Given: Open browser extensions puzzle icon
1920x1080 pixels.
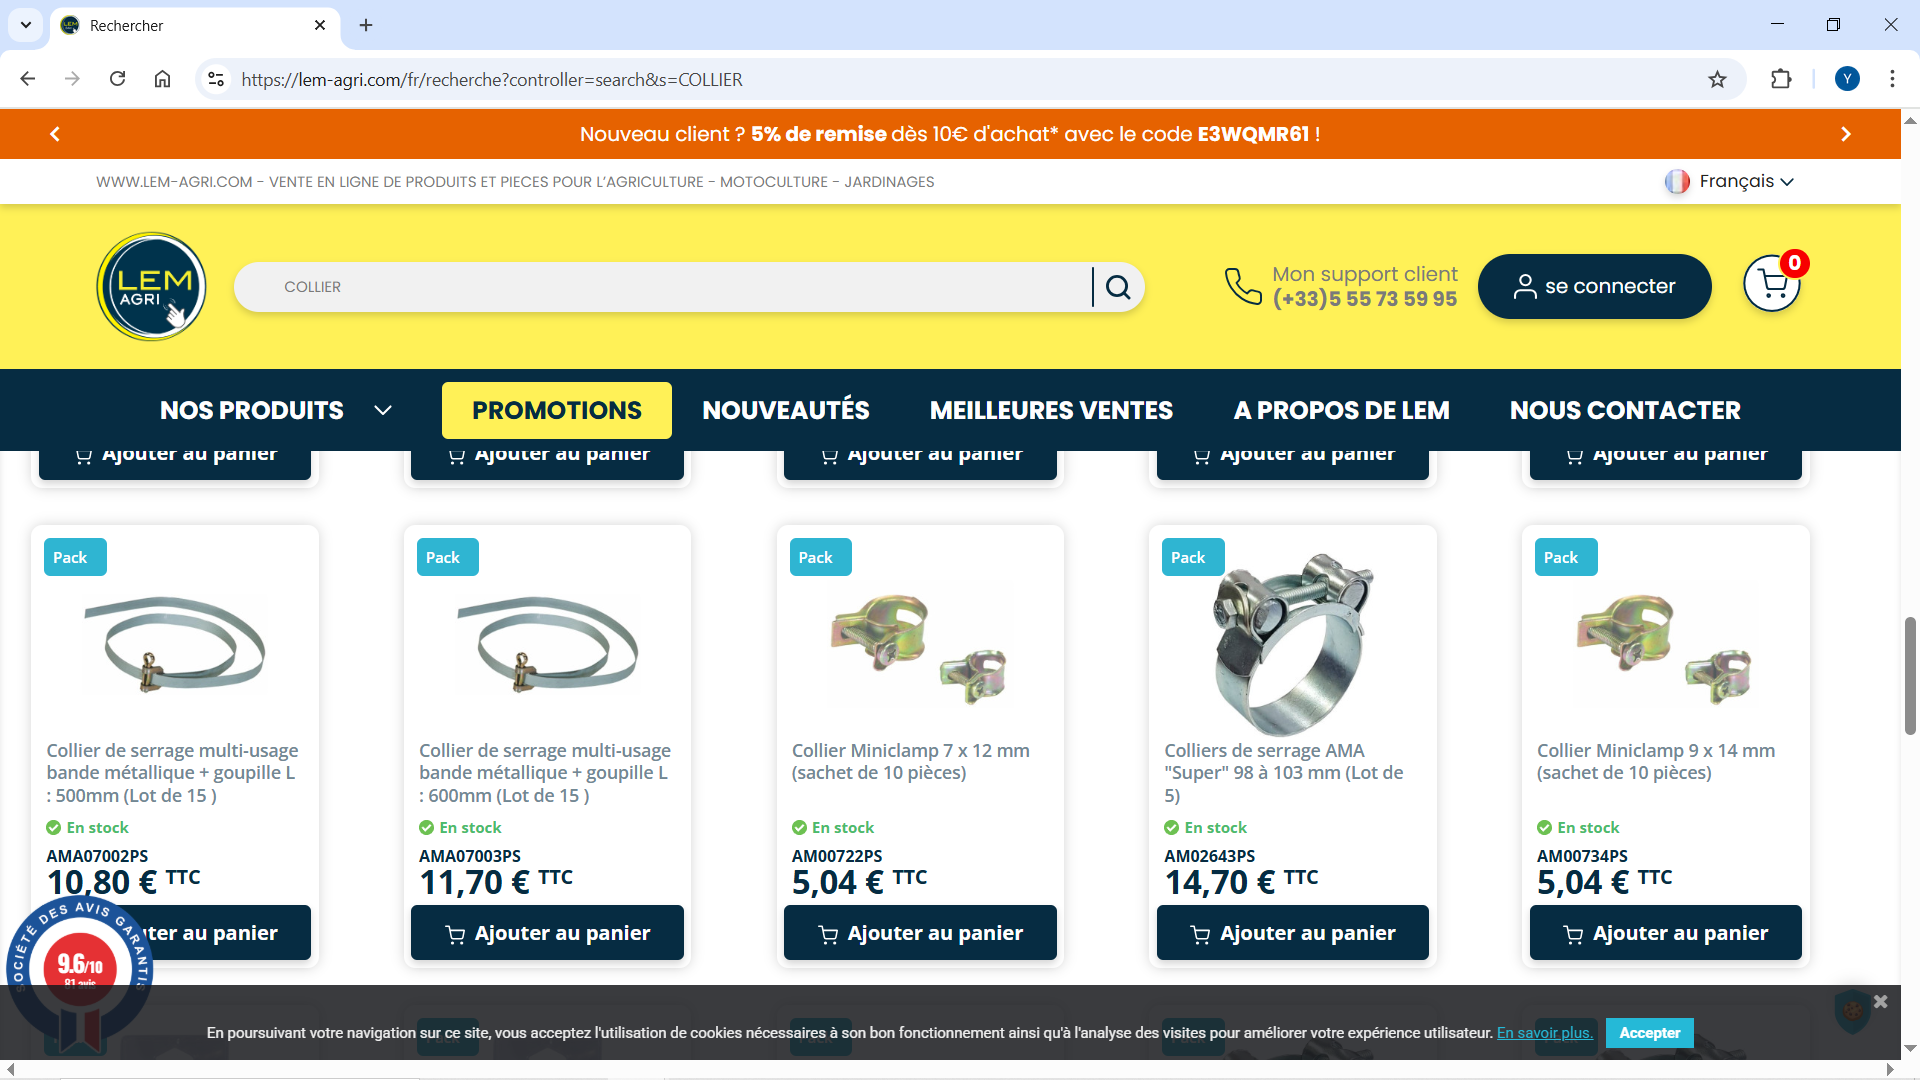Looking at the screenshot, I should click(1781, 79).
